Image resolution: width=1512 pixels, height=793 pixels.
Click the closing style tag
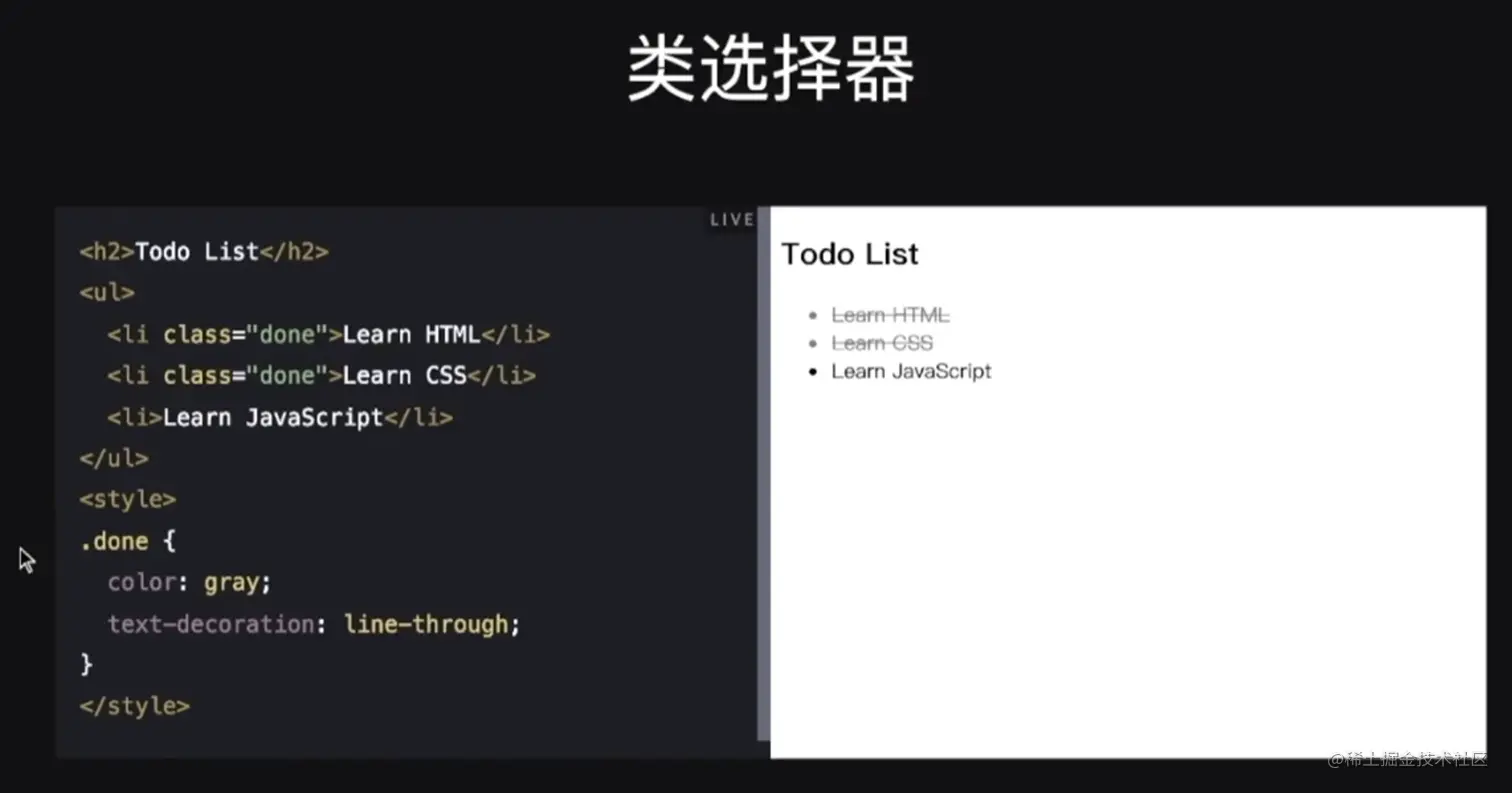point(133,705)
